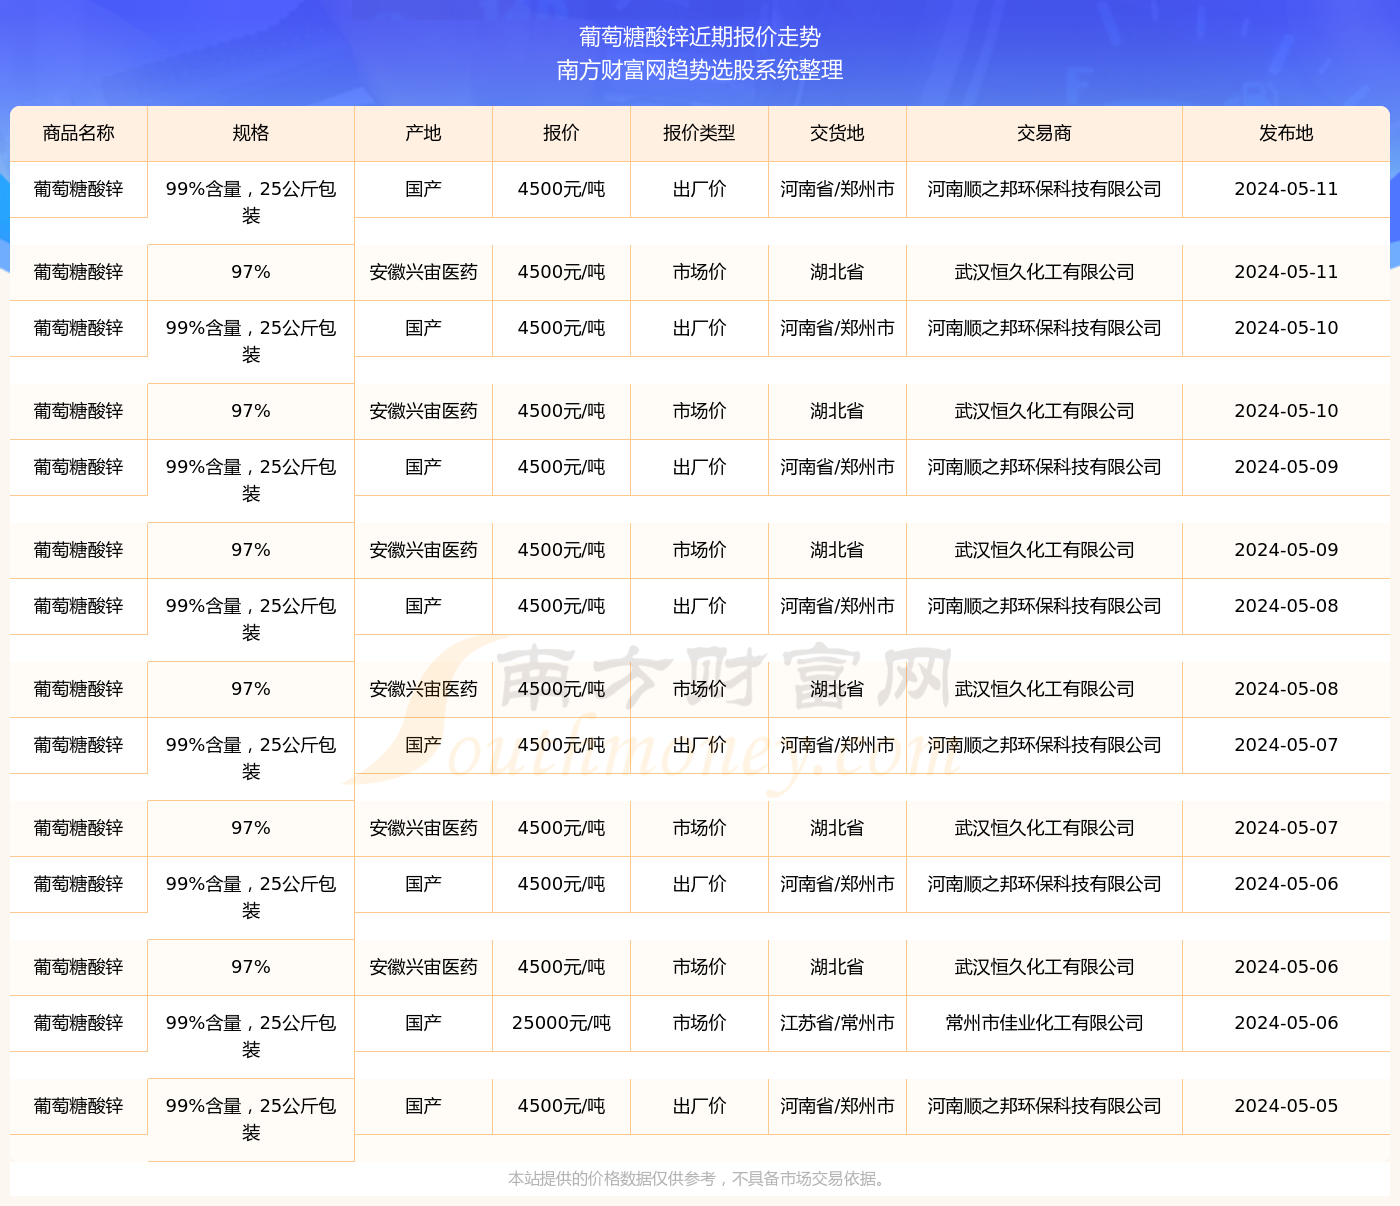1400x1206 pixels.
Task: Select the 报价 column header
Action: point(561,133)
